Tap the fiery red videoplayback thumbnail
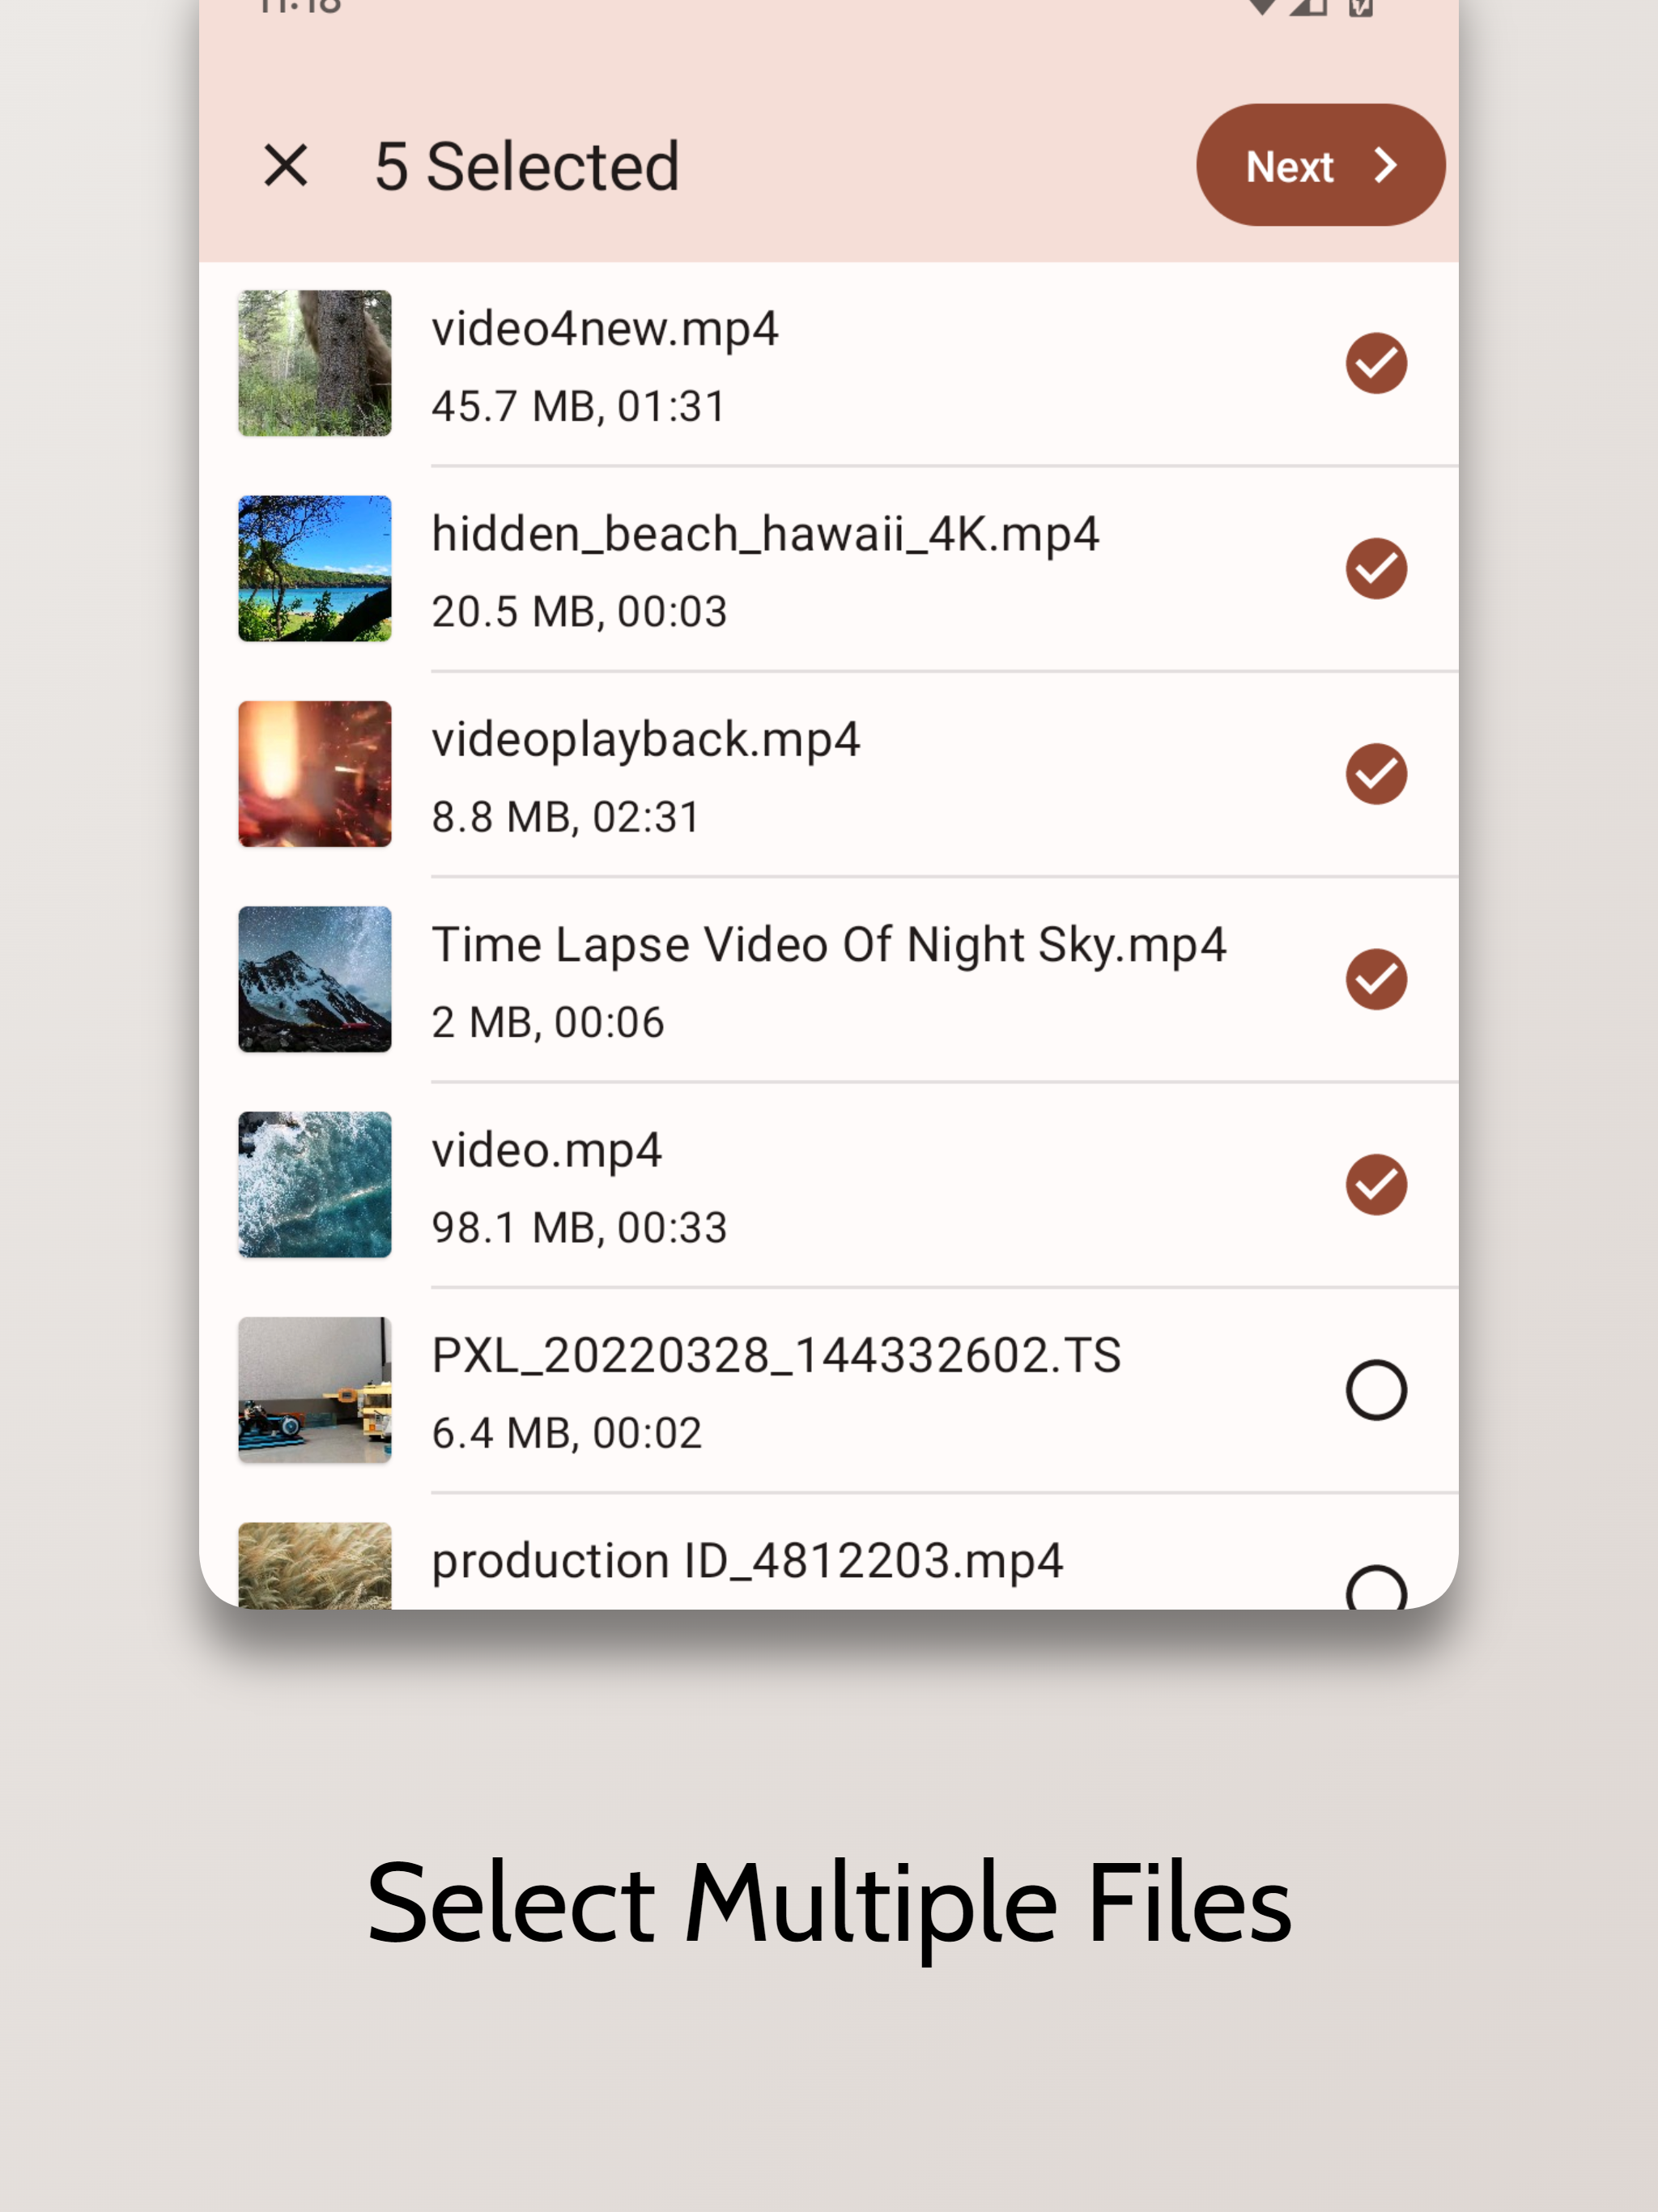1658x2212 pixels. tap(315, 774)
